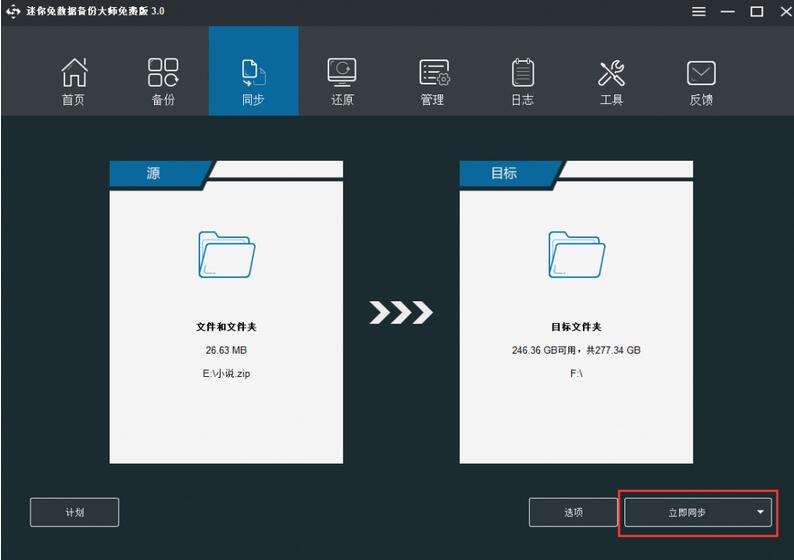This screenshot has height=560, width=794.
Task: Click the source folder icon
Action: (x=226, y=254)
